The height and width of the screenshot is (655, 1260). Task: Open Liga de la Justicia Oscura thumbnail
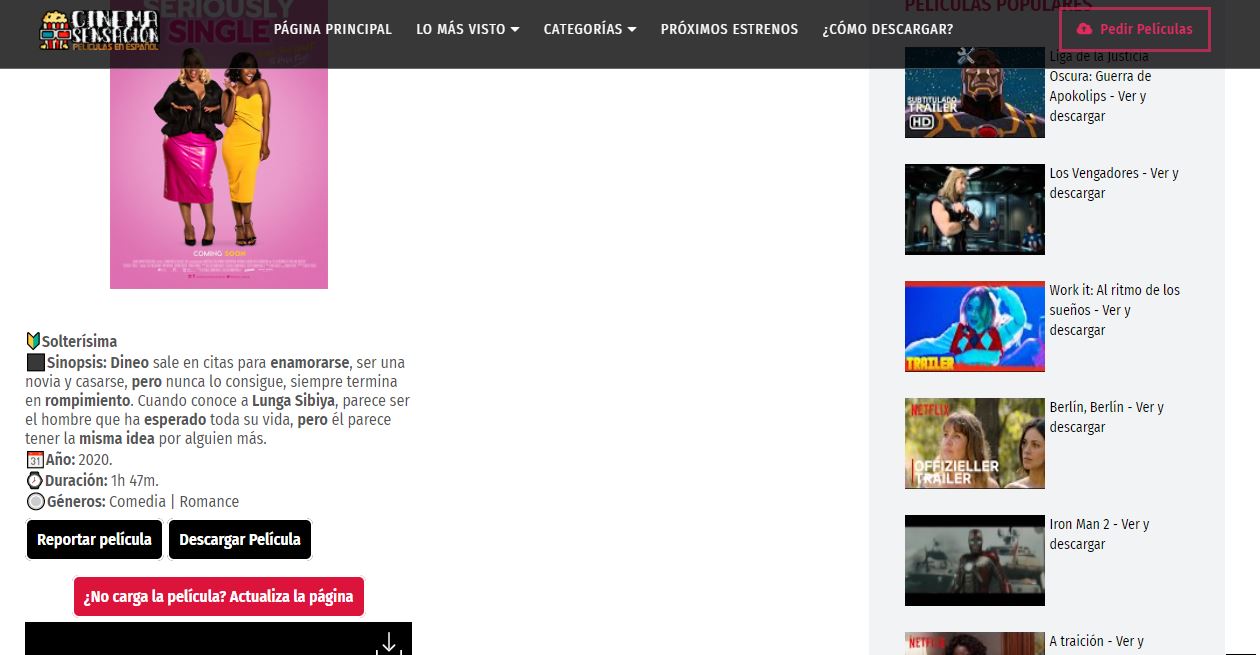click(x=975, y=92)
